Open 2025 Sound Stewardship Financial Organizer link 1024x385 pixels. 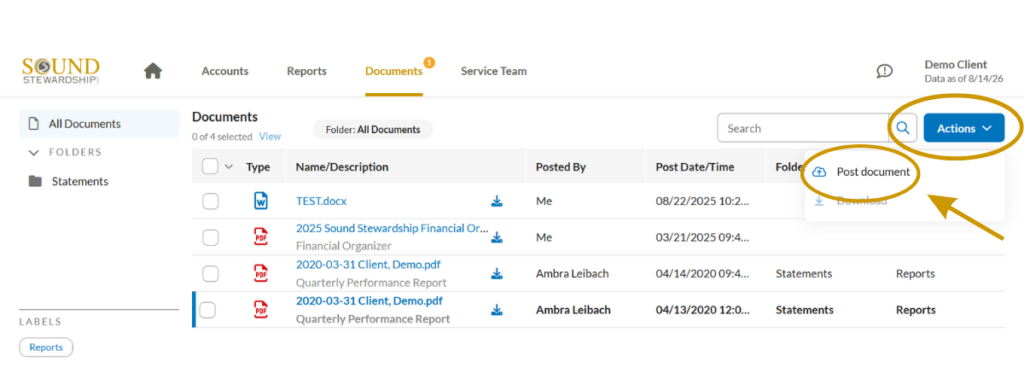(392, 228)
